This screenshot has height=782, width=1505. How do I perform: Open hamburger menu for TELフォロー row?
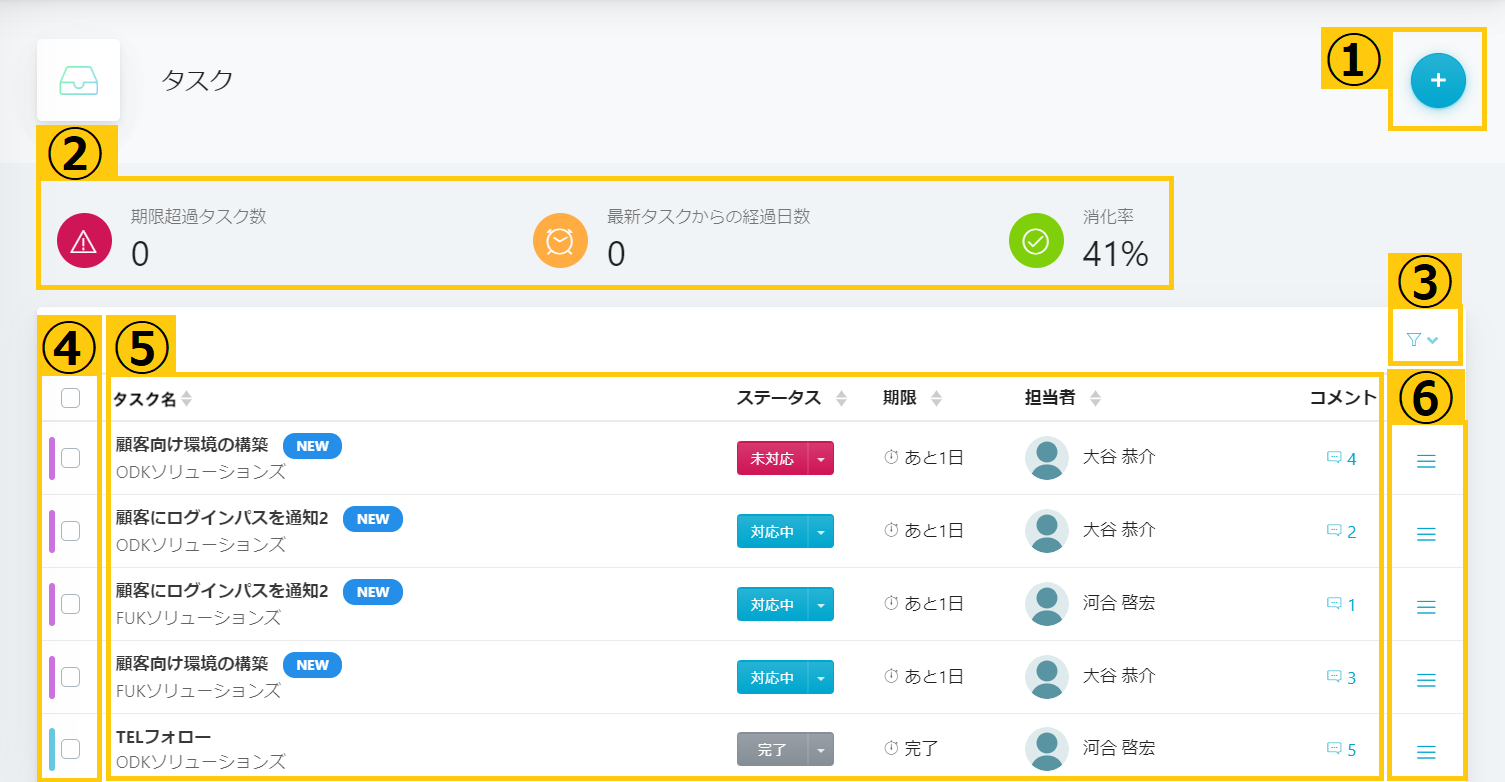tap(1427, 752)
